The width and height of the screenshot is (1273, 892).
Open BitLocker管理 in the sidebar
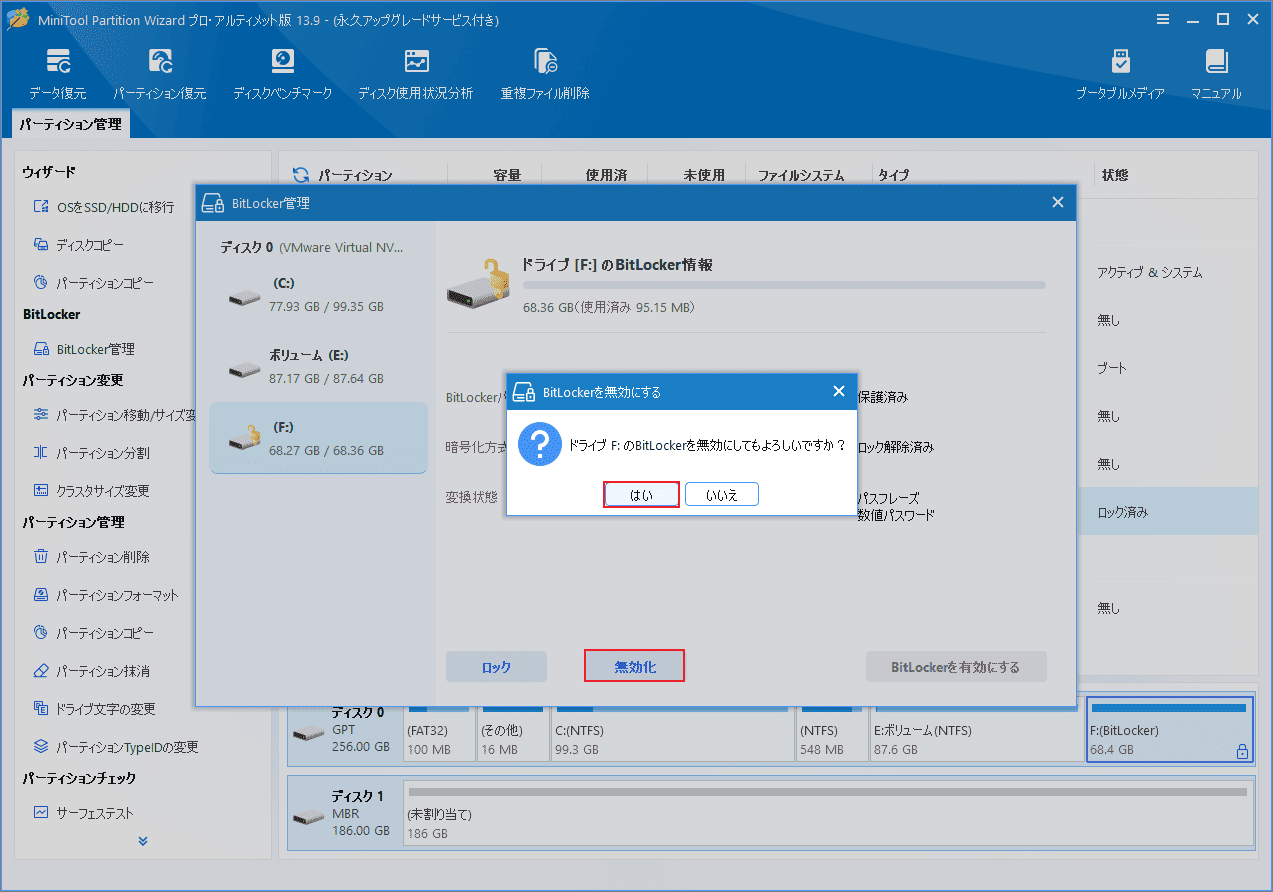pos(84,349)
